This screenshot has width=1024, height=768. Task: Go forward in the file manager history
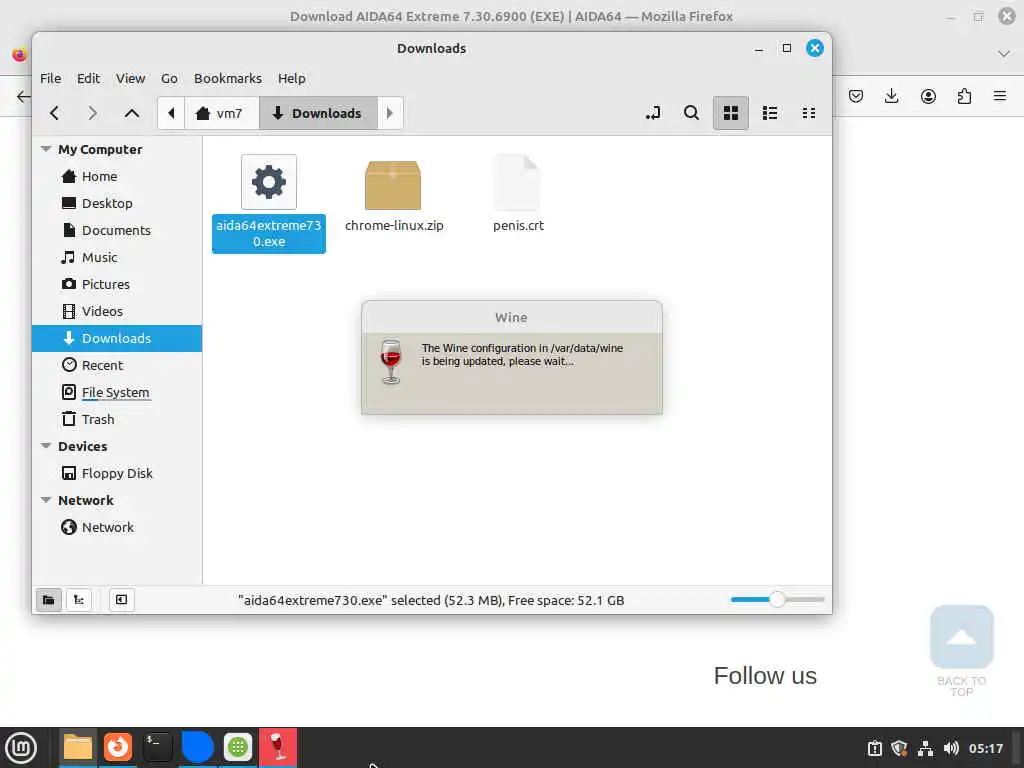pyautogui.click(x=92, y=113)
